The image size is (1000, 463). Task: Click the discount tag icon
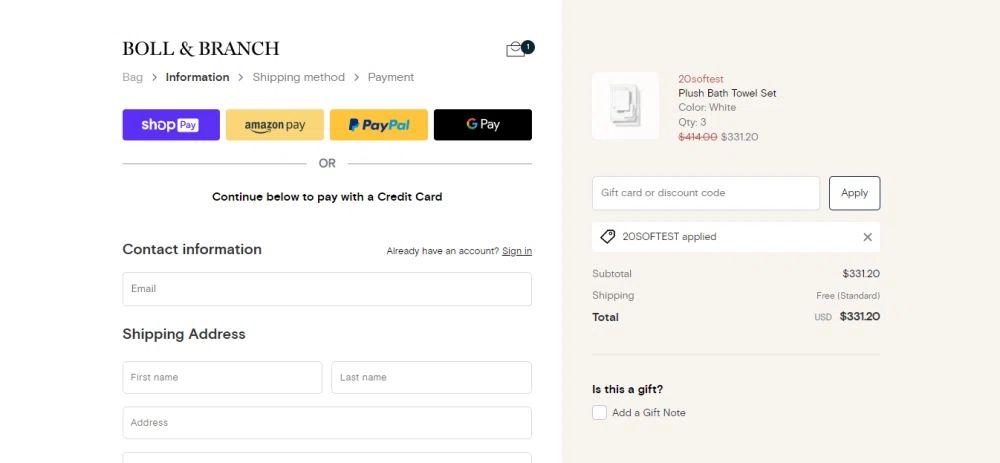608,237
